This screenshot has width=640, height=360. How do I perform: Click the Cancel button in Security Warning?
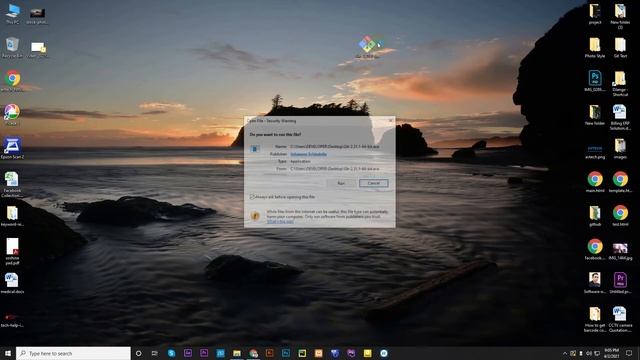373,183
